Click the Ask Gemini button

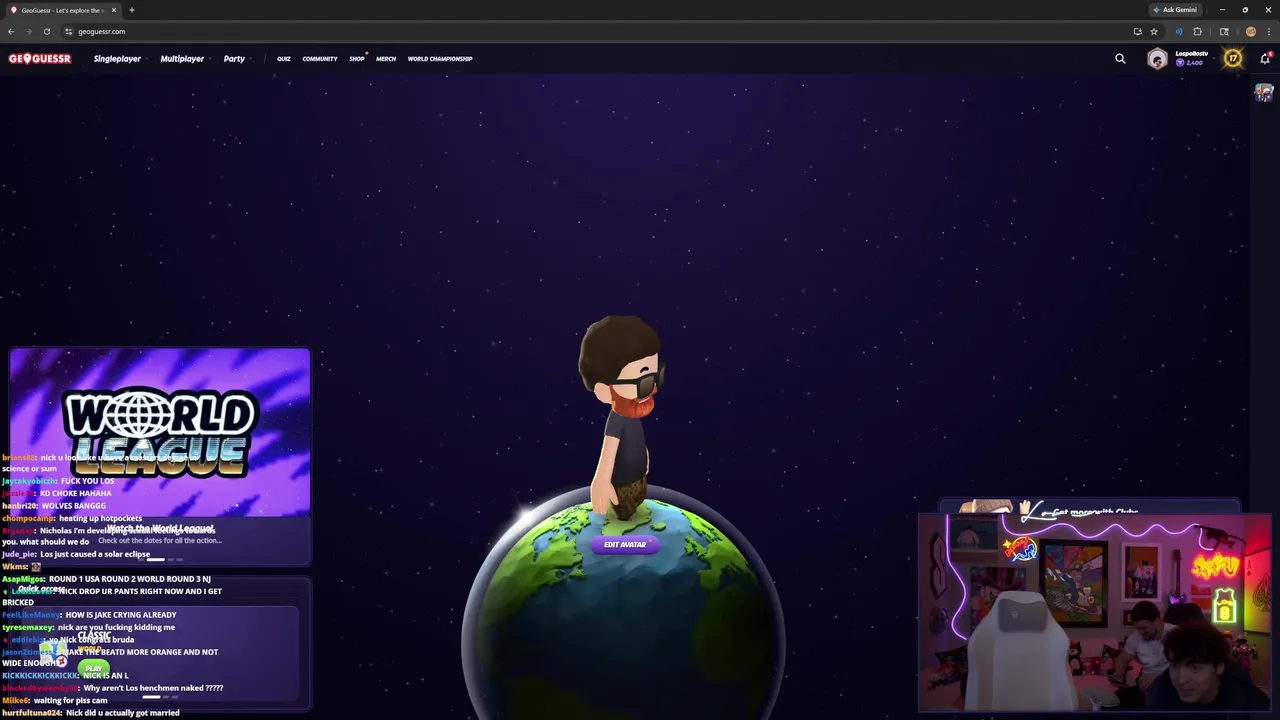[1175, 10]
